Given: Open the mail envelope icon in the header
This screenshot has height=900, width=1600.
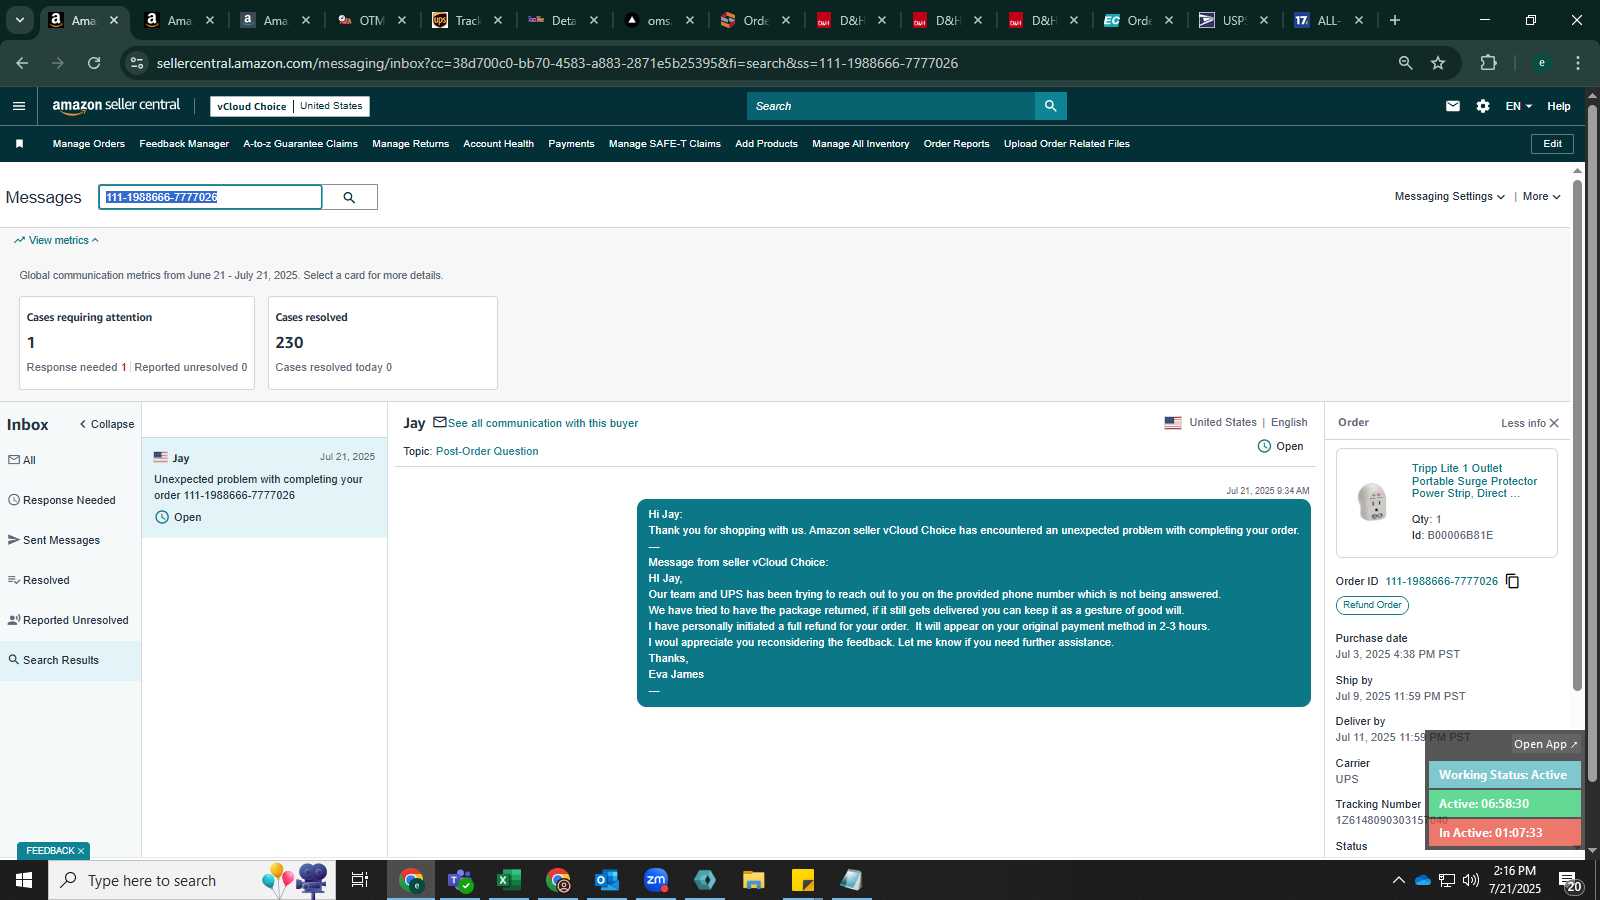Looking at the screenshot, I should click(x=1453, y=106).
